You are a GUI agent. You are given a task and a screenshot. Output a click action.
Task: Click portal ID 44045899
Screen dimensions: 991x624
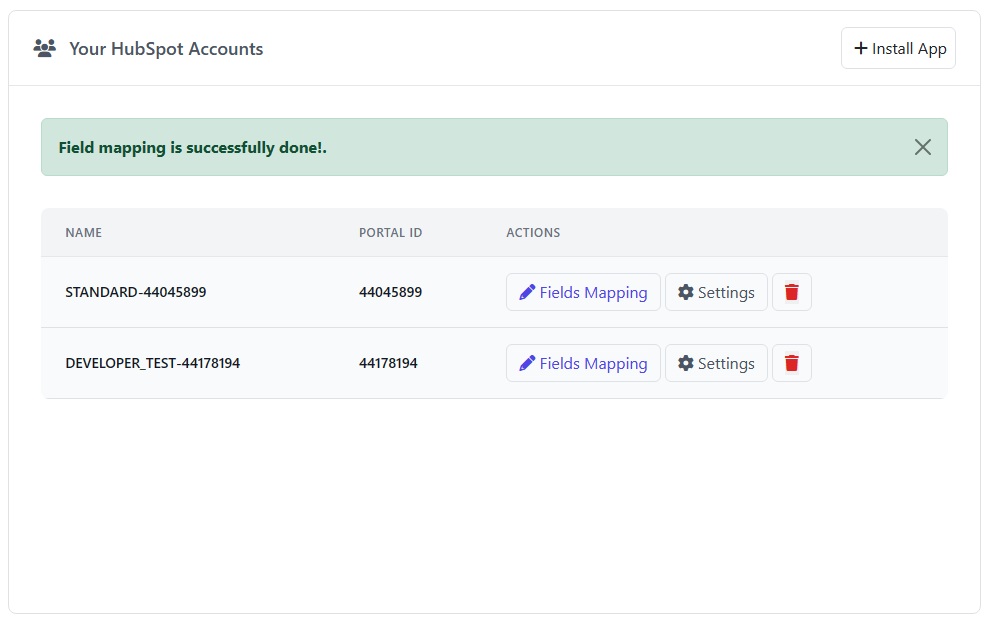(x=390, y=292)
